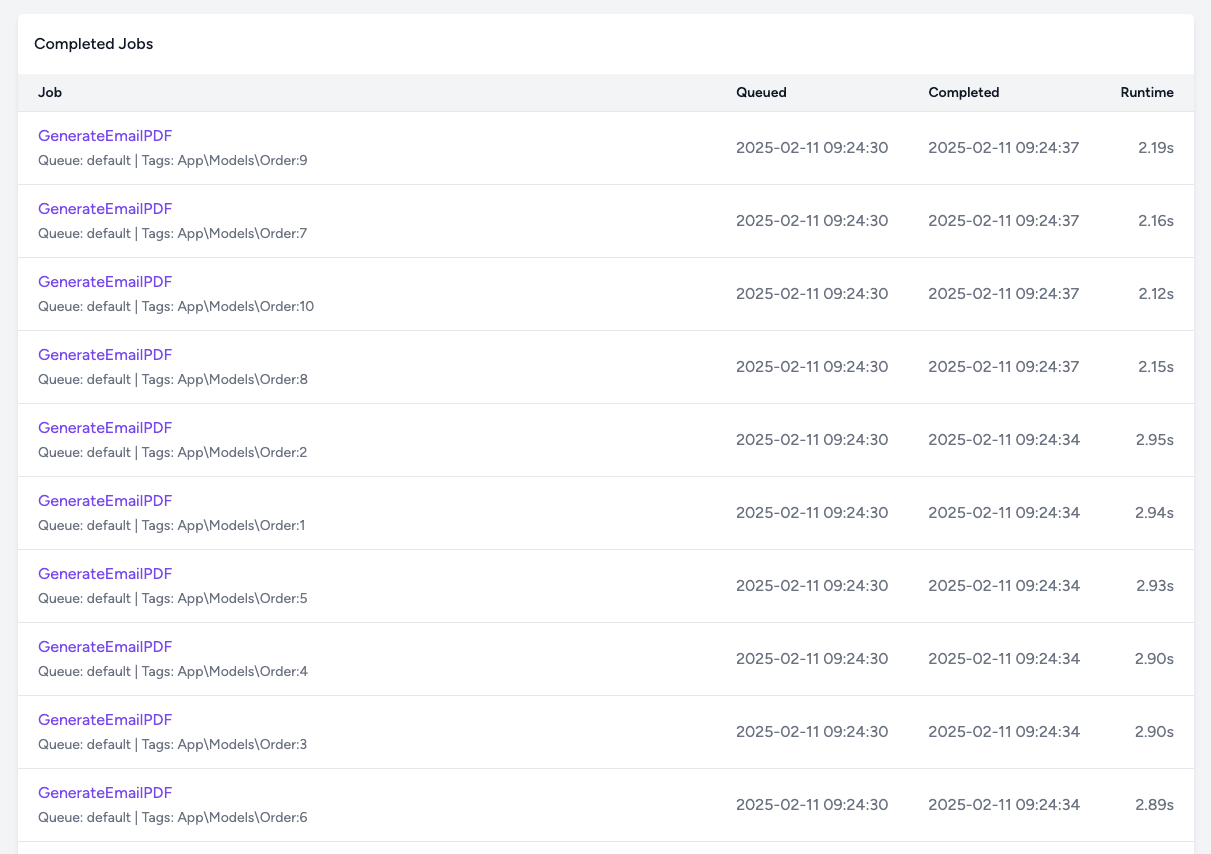Select the 2.93s runtime value

point(1154,586)
